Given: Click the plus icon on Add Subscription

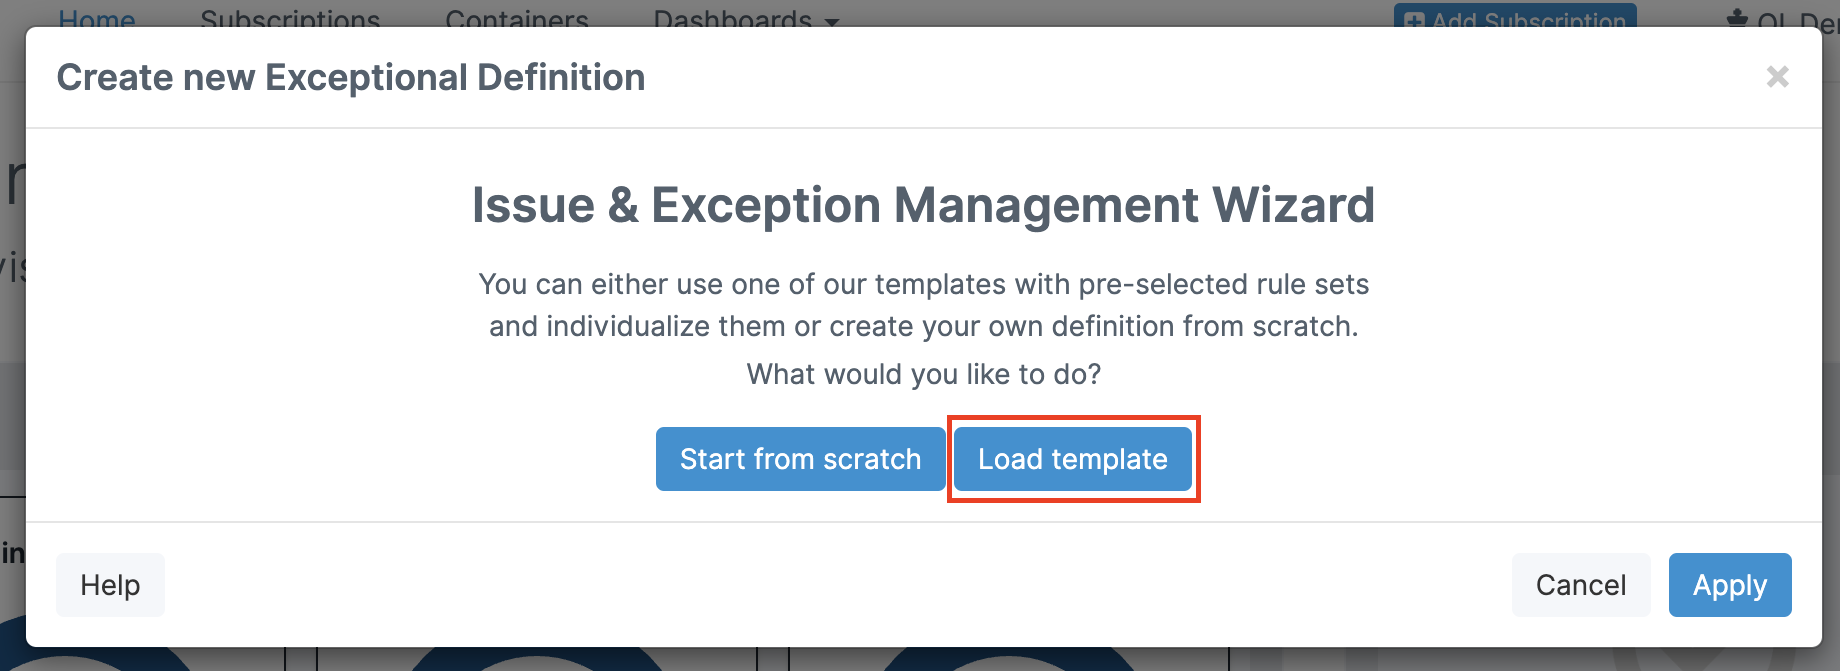Looking at the screenshot, I should coord(1414,20).
